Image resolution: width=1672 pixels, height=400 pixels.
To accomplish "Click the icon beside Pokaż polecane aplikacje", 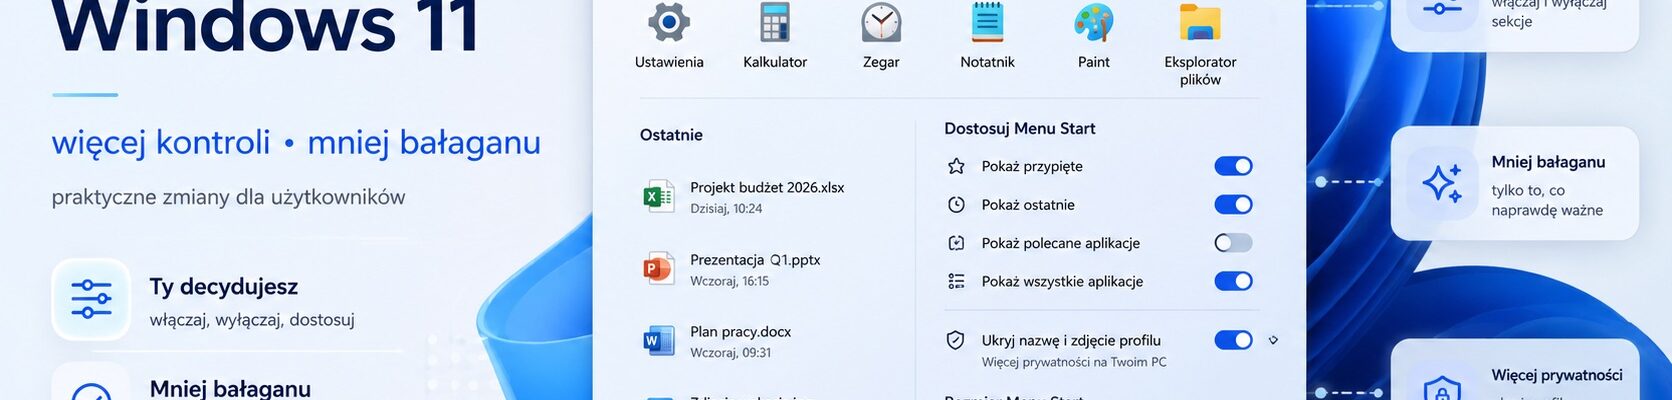I will pos(956,243).
